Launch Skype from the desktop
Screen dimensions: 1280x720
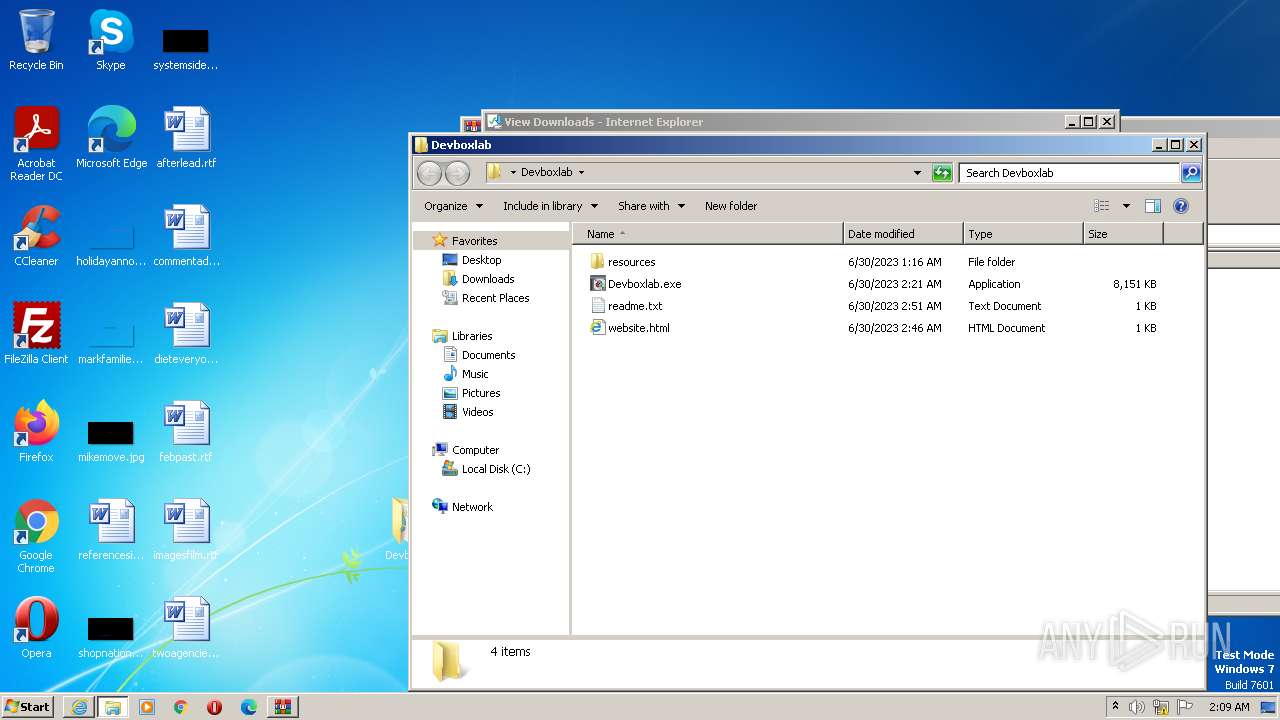click(110, 40)
